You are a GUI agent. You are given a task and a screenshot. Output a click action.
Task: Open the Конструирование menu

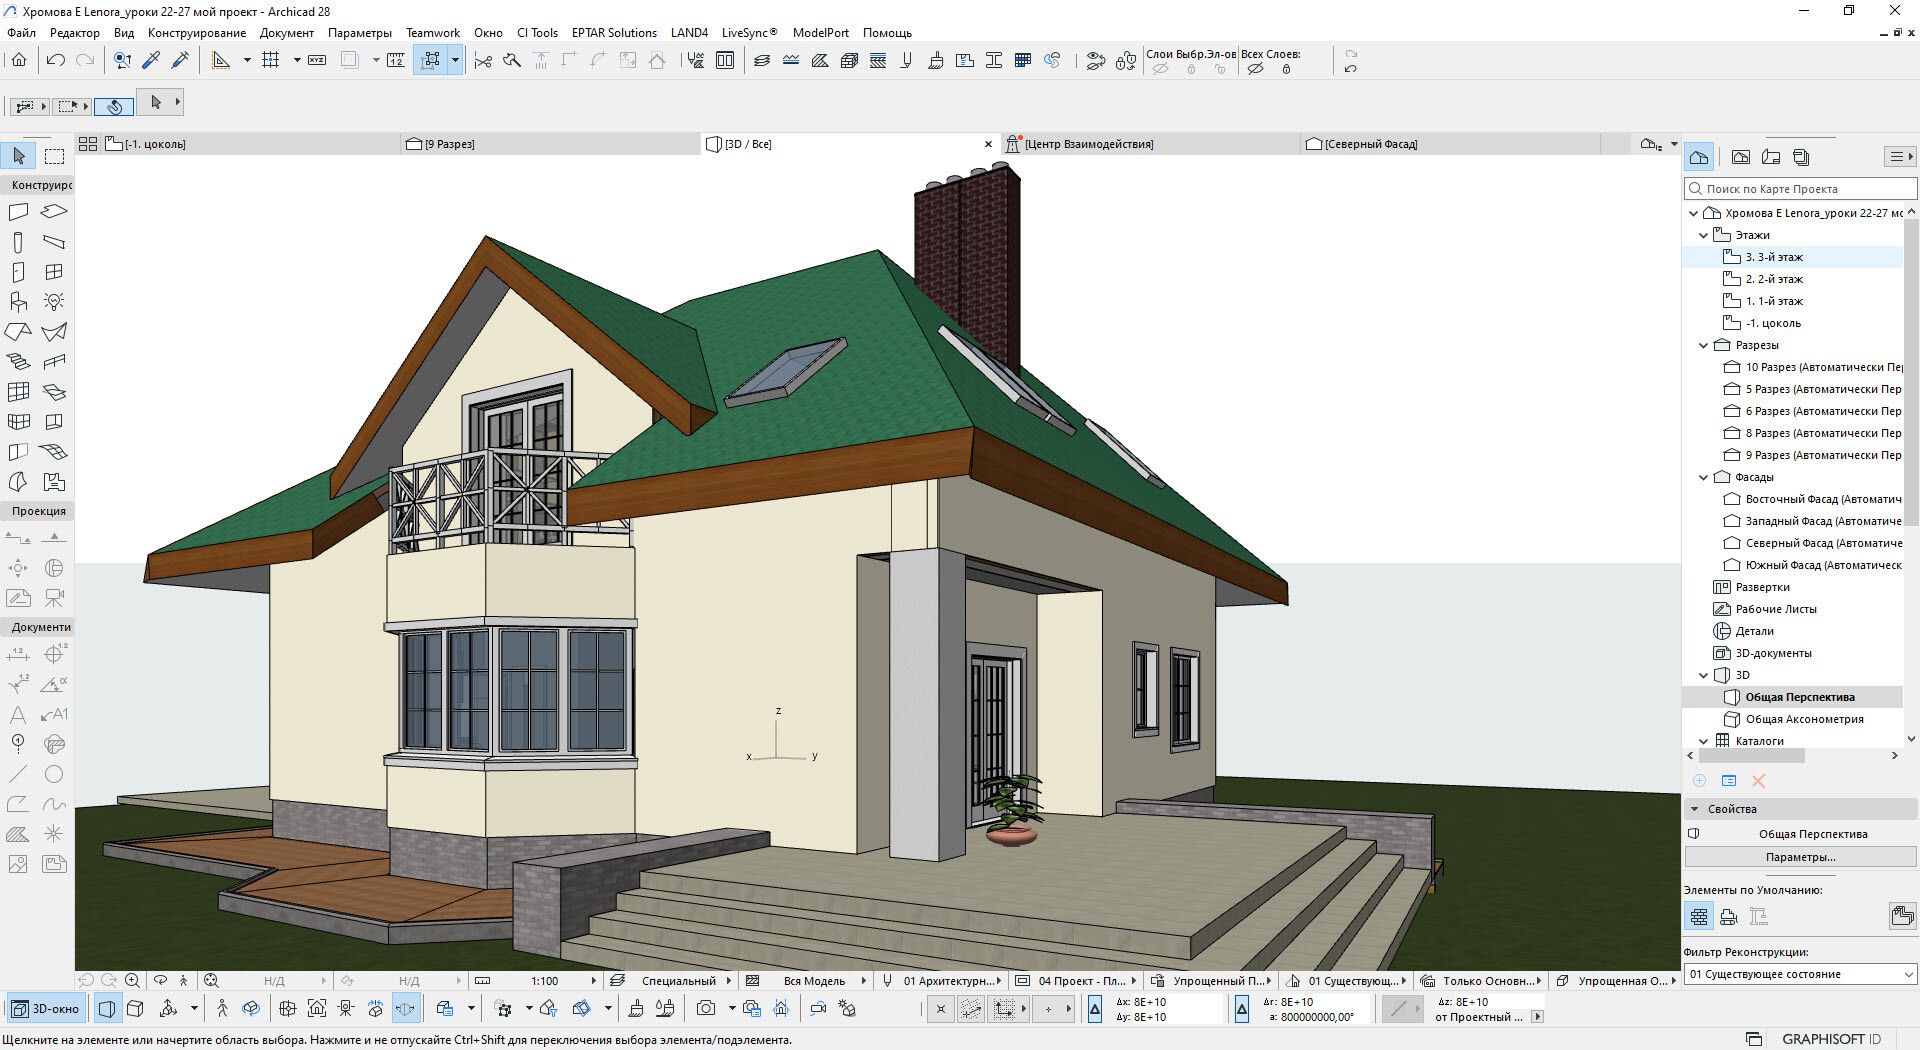196,33
